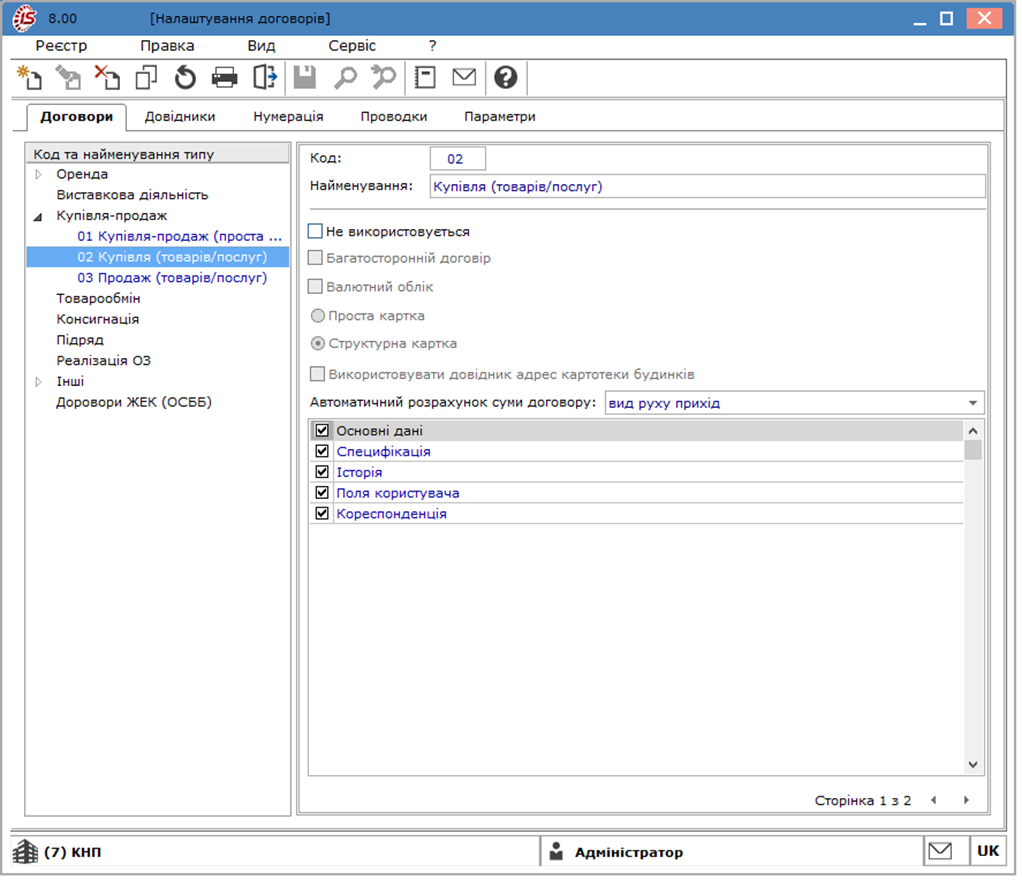Click the user icon beside Адміністратор
This screenshot has width=1022, height=880.
pyautogui.click(x=556, y=851)
